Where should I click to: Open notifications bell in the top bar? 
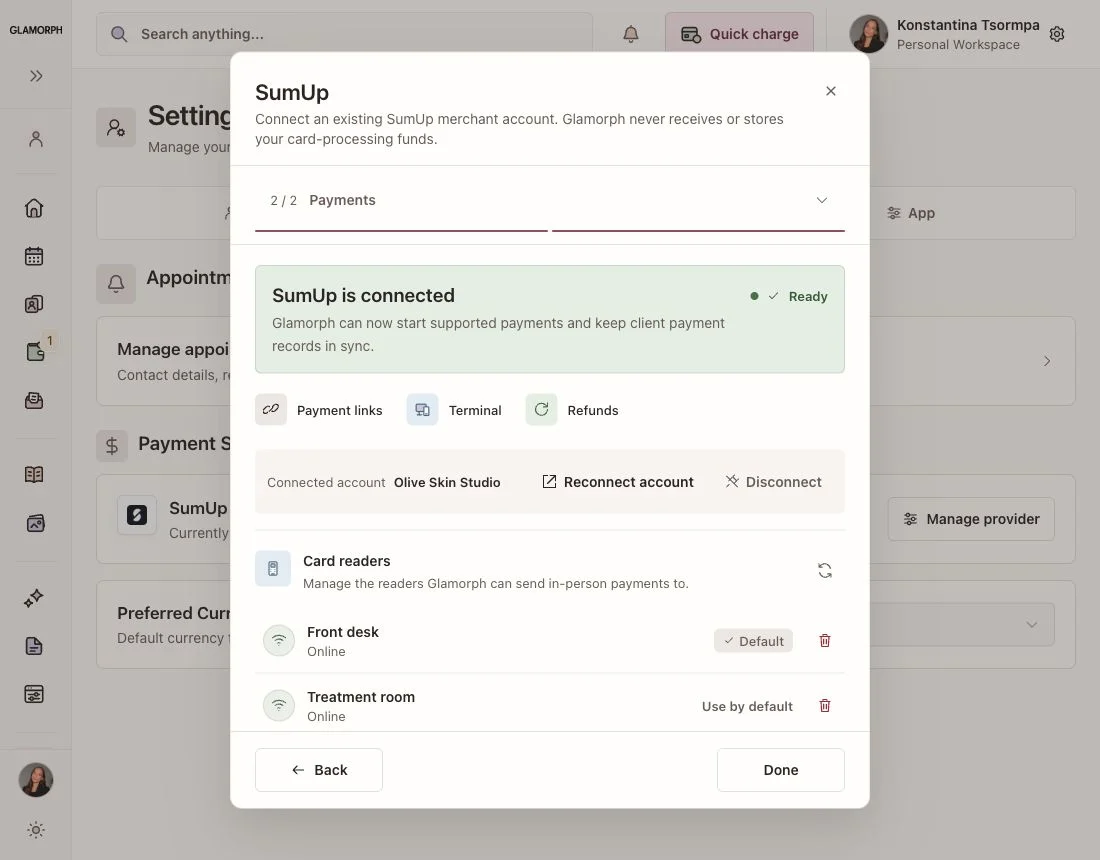[x=631, y=34]
